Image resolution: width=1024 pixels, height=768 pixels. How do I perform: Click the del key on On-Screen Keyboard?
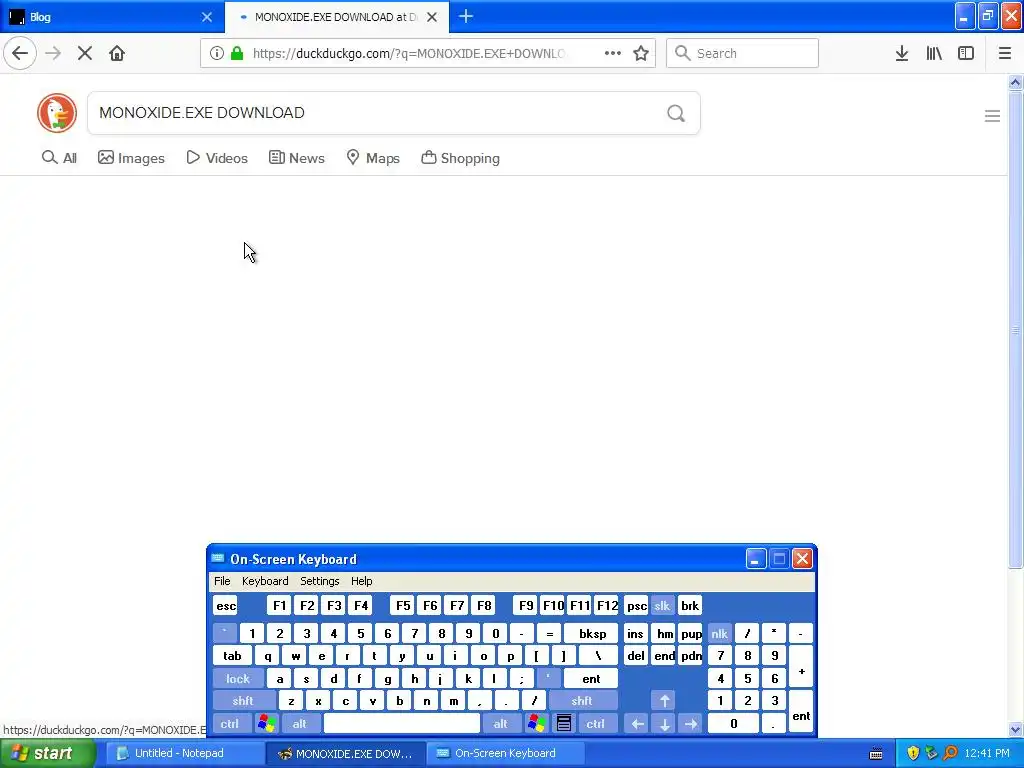point(635,656)
